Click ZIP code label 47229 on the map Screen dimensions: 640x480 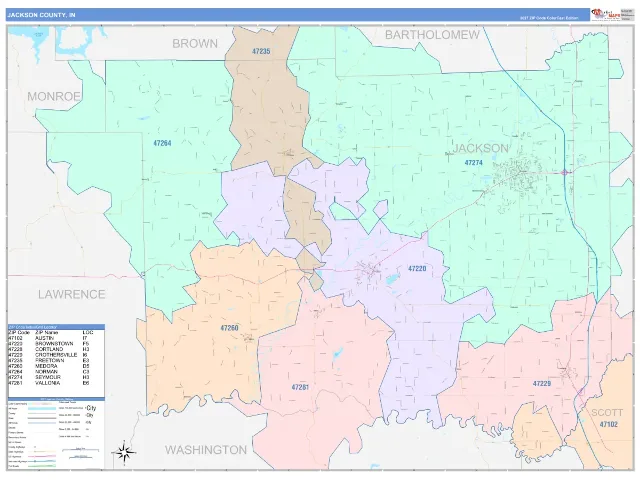point(542,384)
